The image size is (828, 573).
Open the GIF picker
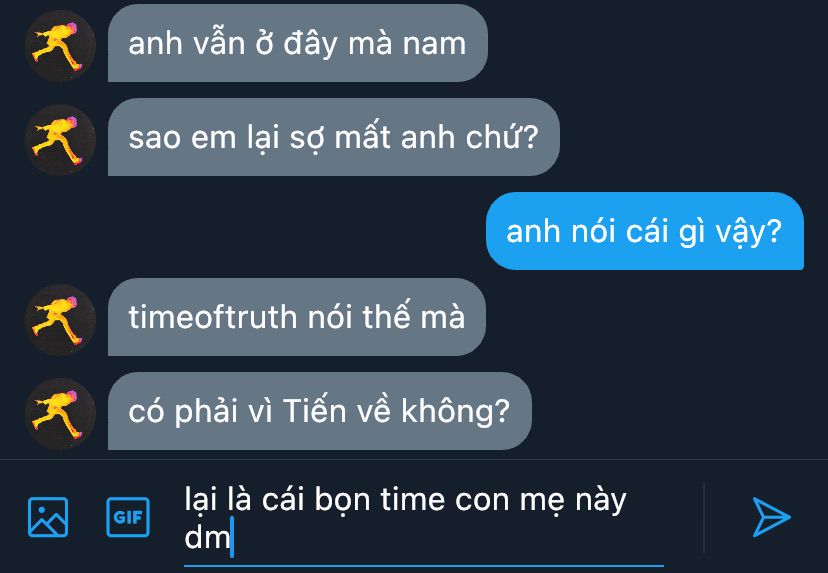tap(128, 517)
